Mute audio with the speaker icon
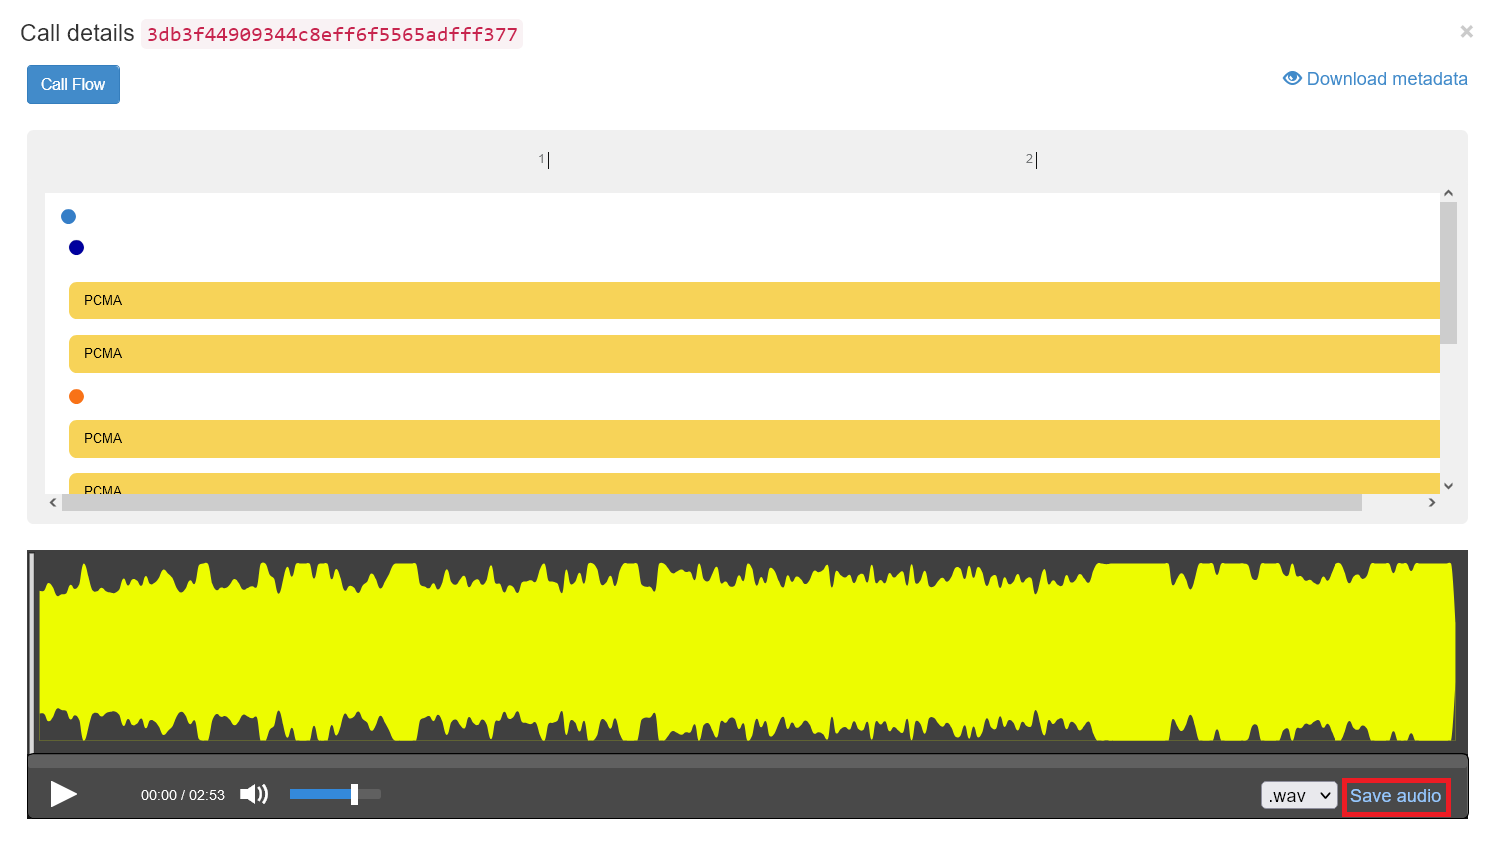1496x845 pixels. (254, 794)
